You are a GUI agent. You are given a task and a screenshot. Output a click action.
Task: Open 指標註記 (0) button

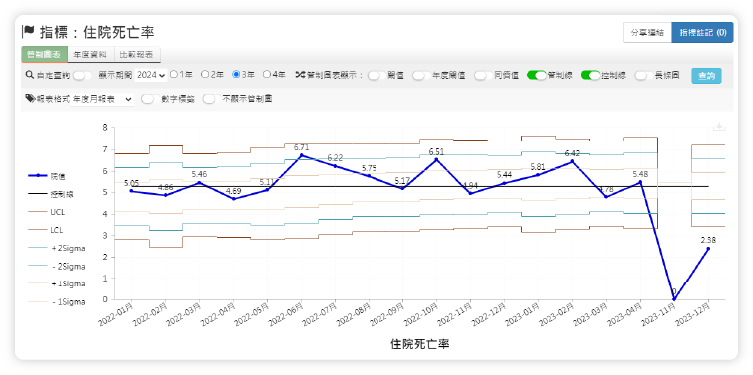703,33
